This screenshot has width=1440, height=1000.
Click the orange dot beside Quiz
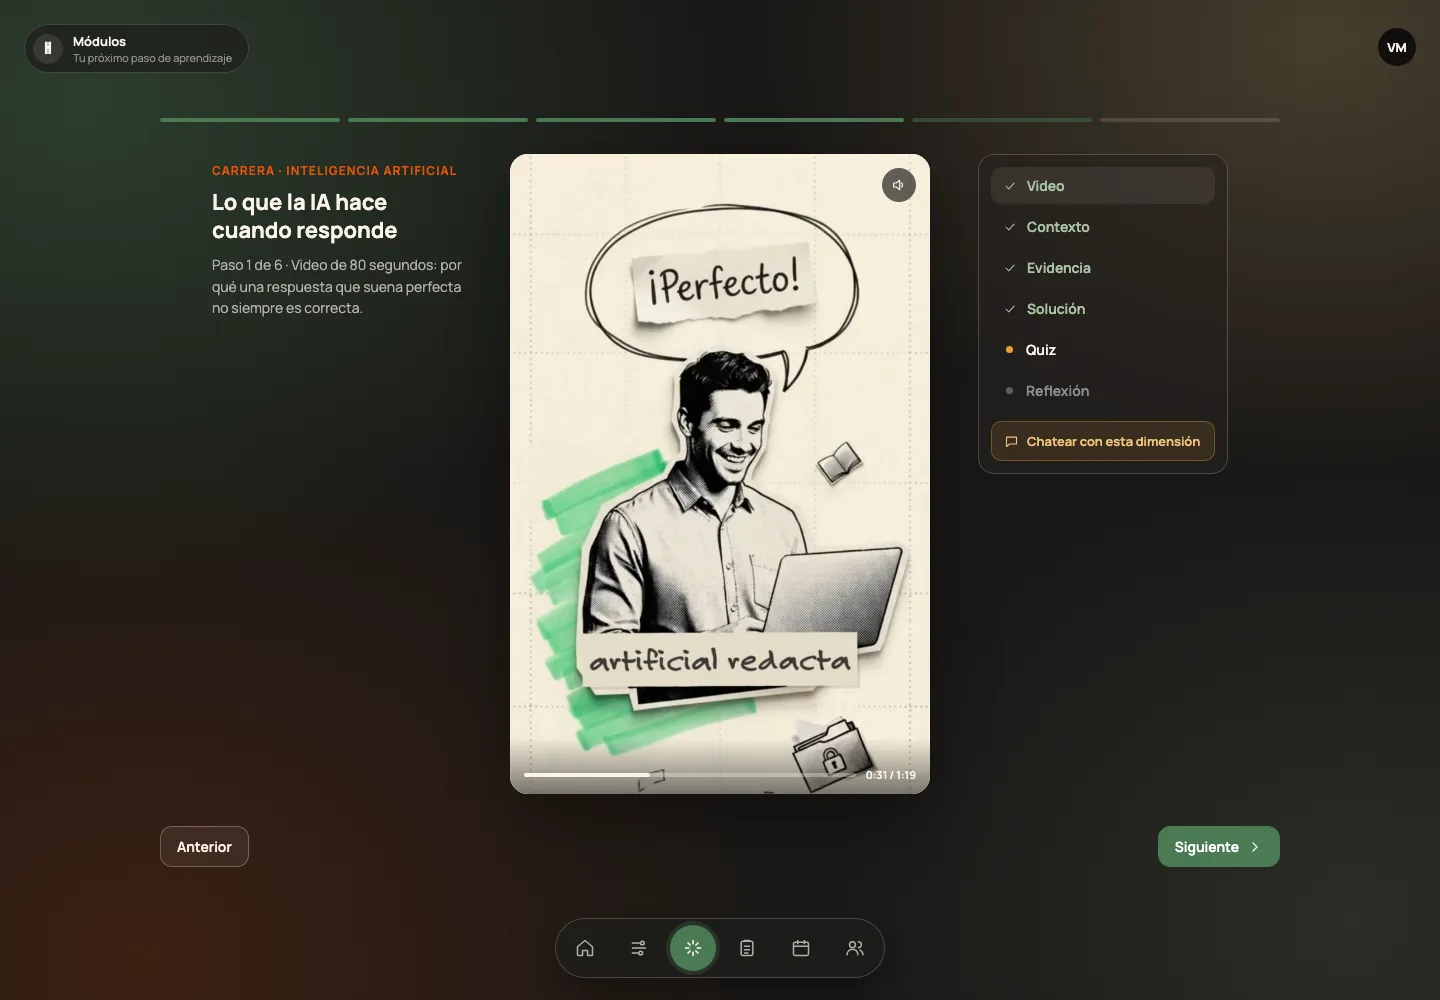1009,350
